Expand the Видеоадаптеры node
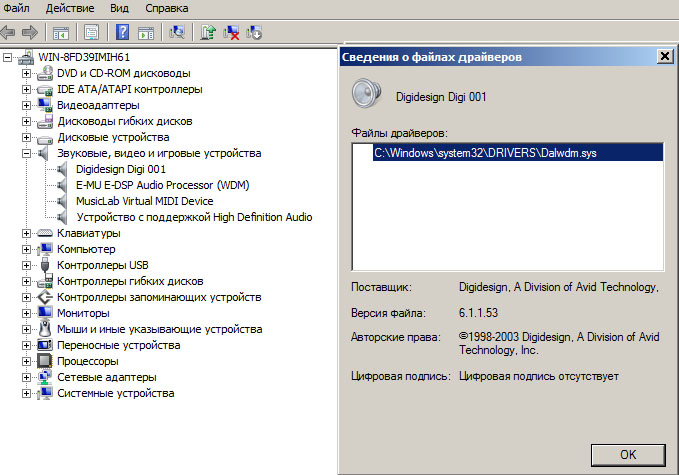Viewport: 679px width, 475px height. click(26, 105)
